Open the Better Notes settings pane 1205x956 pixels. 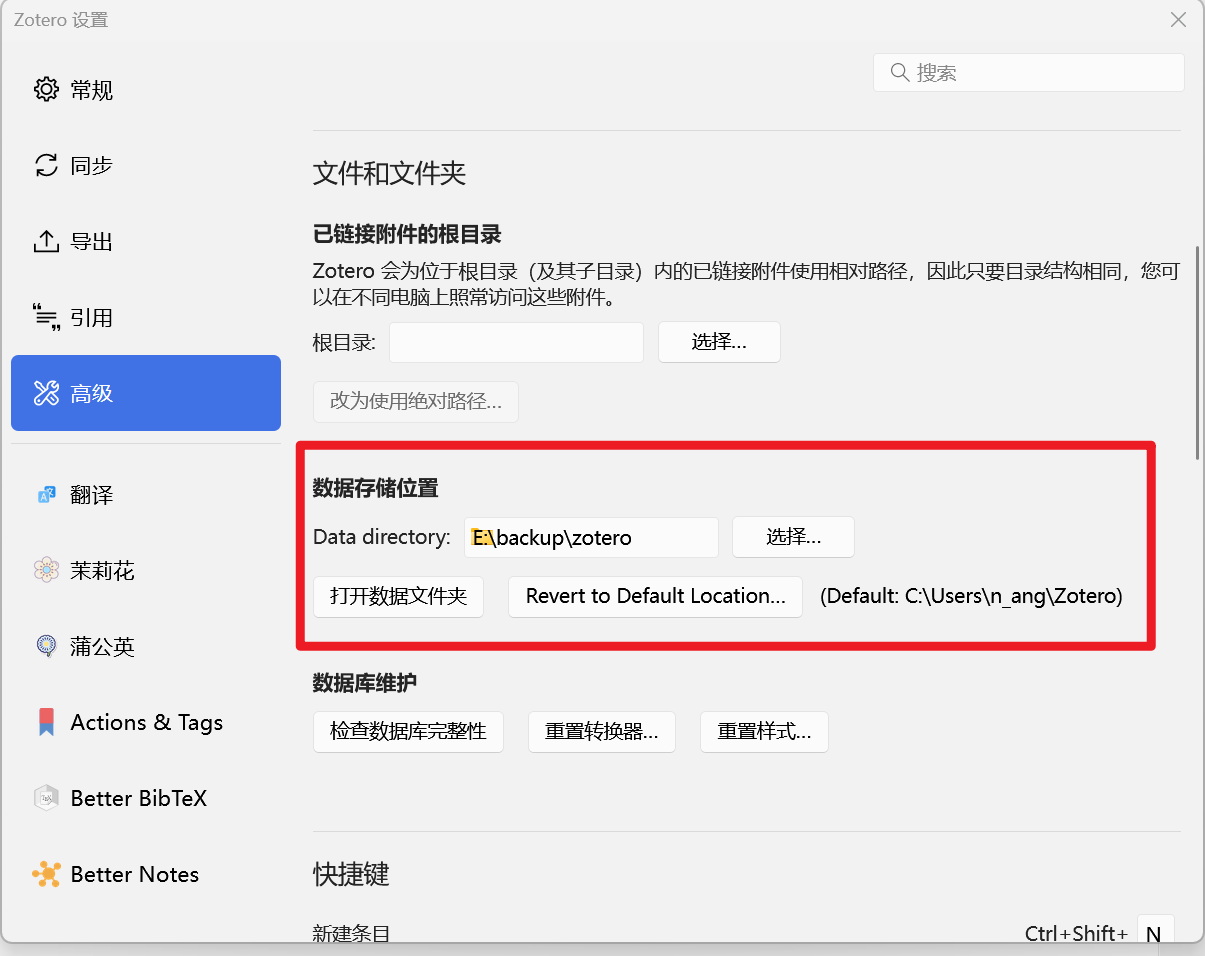pyautogui.click(x=134, y=874)
